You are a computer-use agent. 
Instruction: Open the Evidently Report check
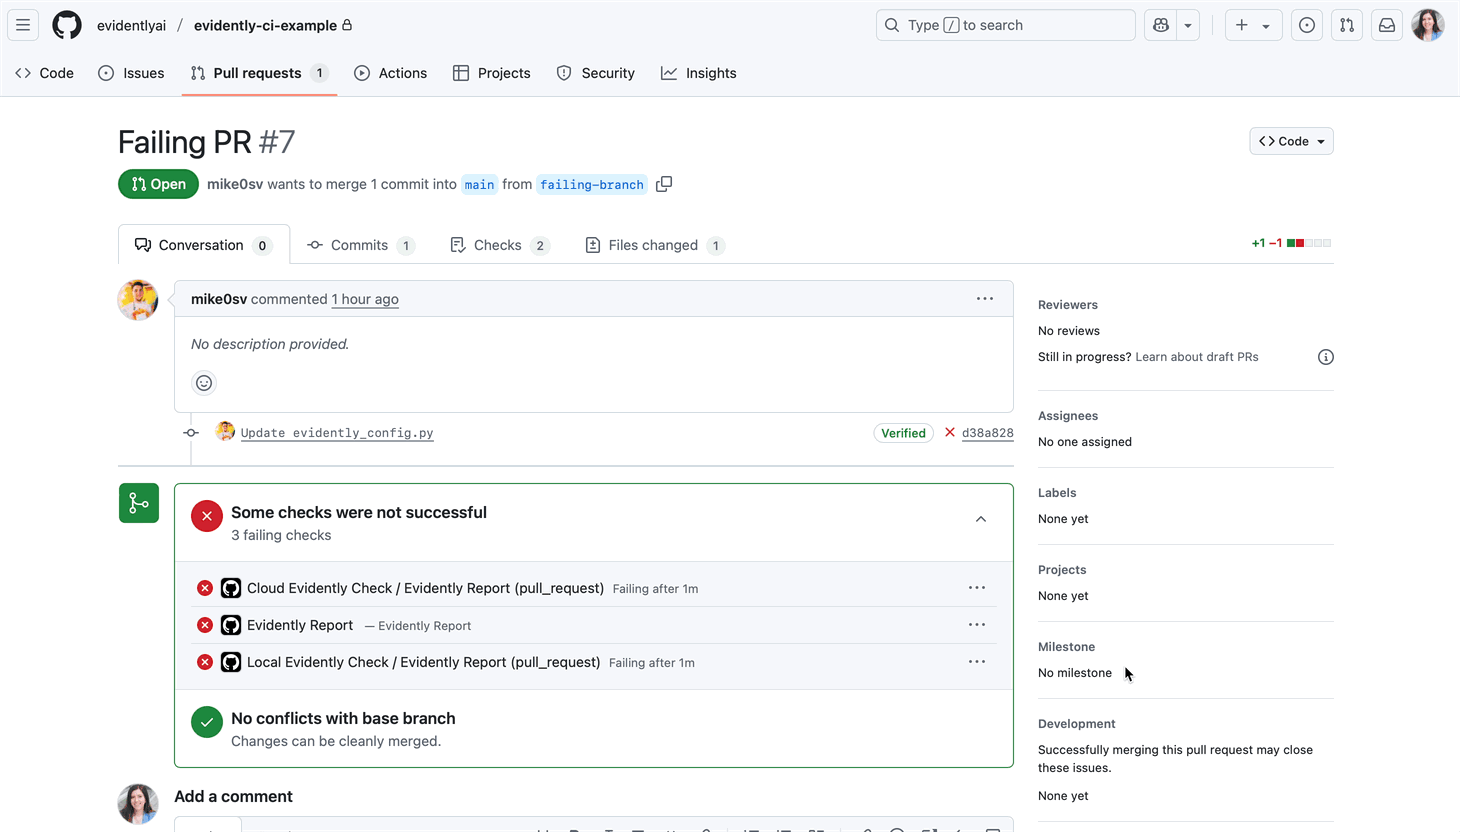point(300,625)
